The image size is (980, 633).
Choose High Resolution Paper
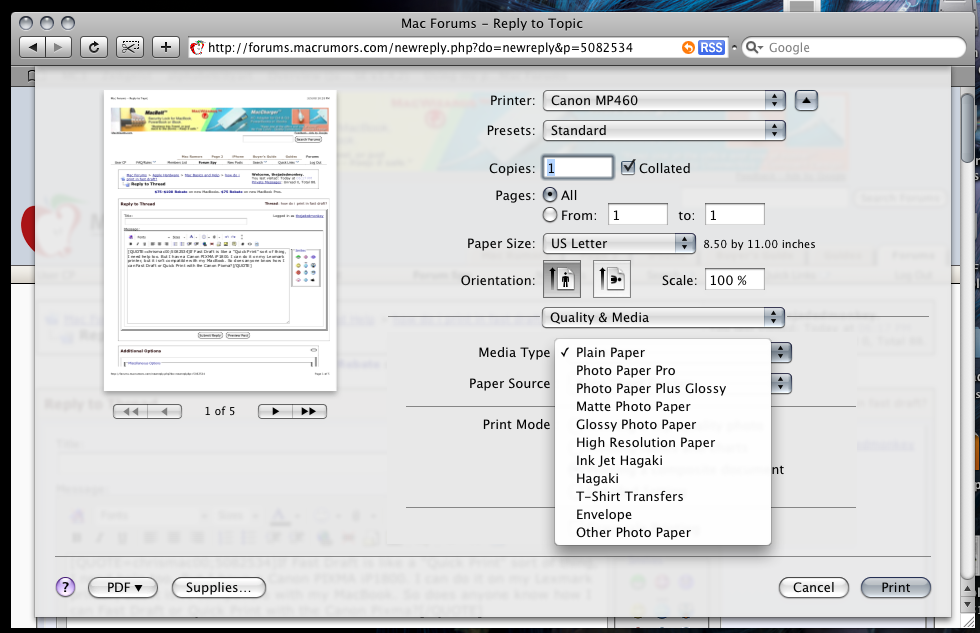[662, 443]
